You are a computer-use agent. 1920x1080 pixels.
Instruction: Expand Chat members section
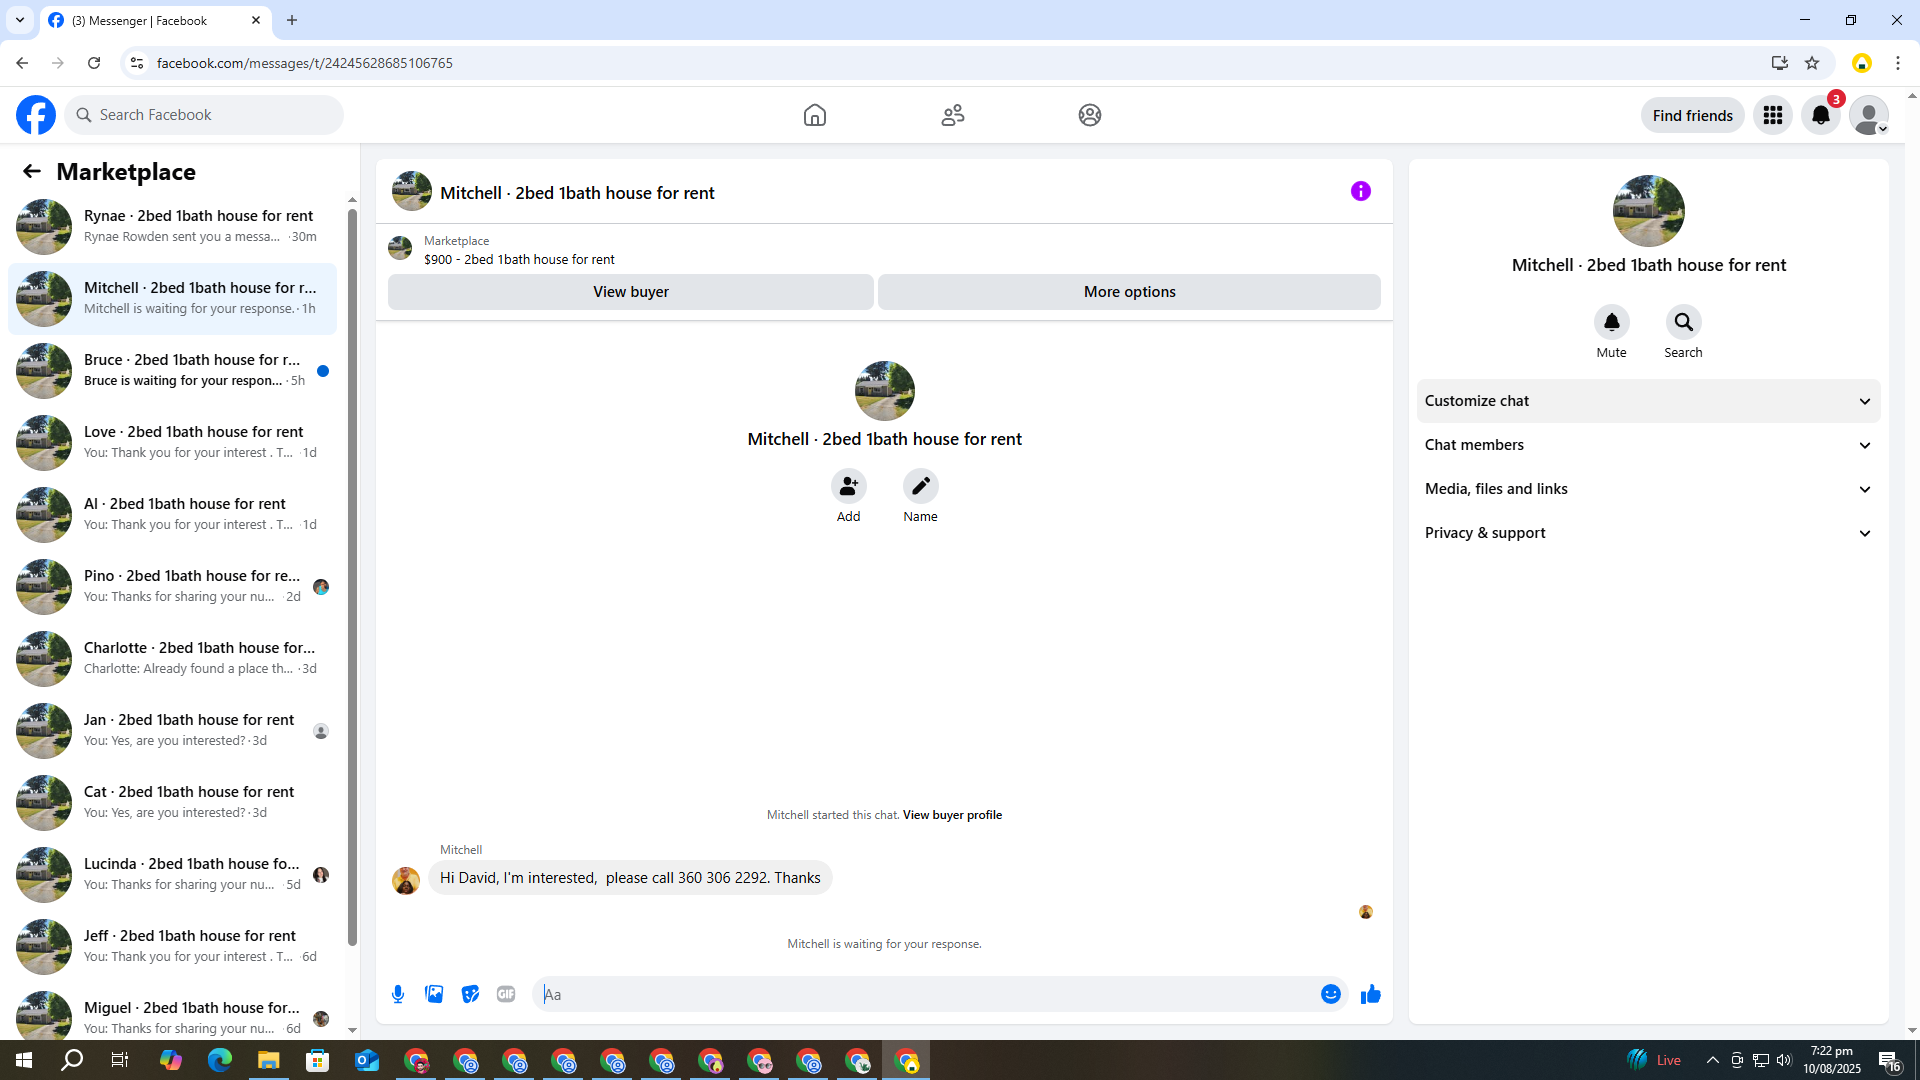(1648, 445)
